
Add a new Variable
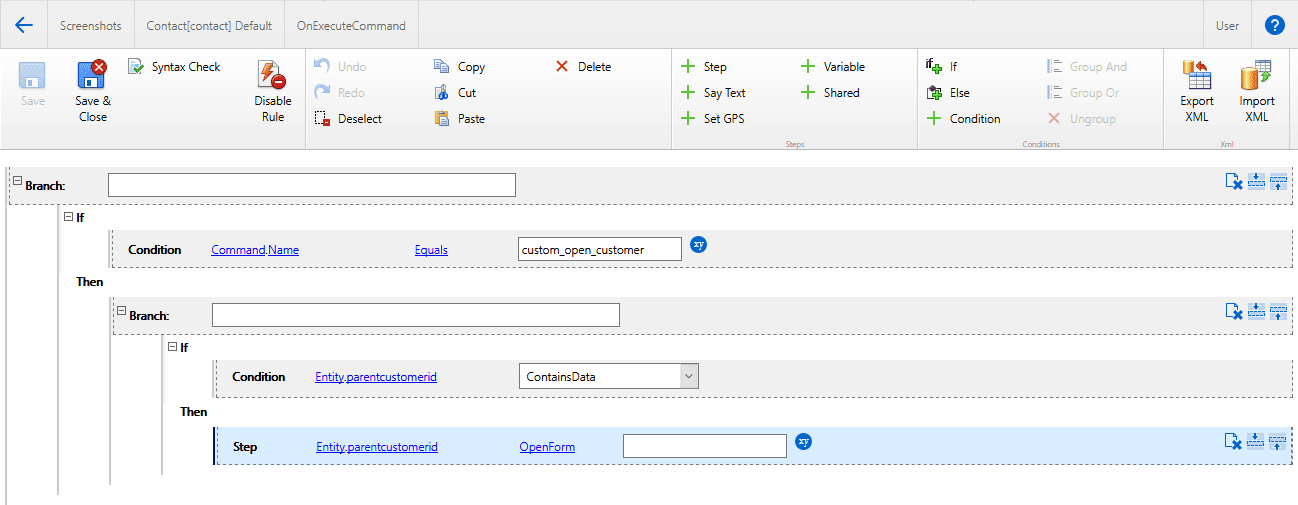(833, 67)
